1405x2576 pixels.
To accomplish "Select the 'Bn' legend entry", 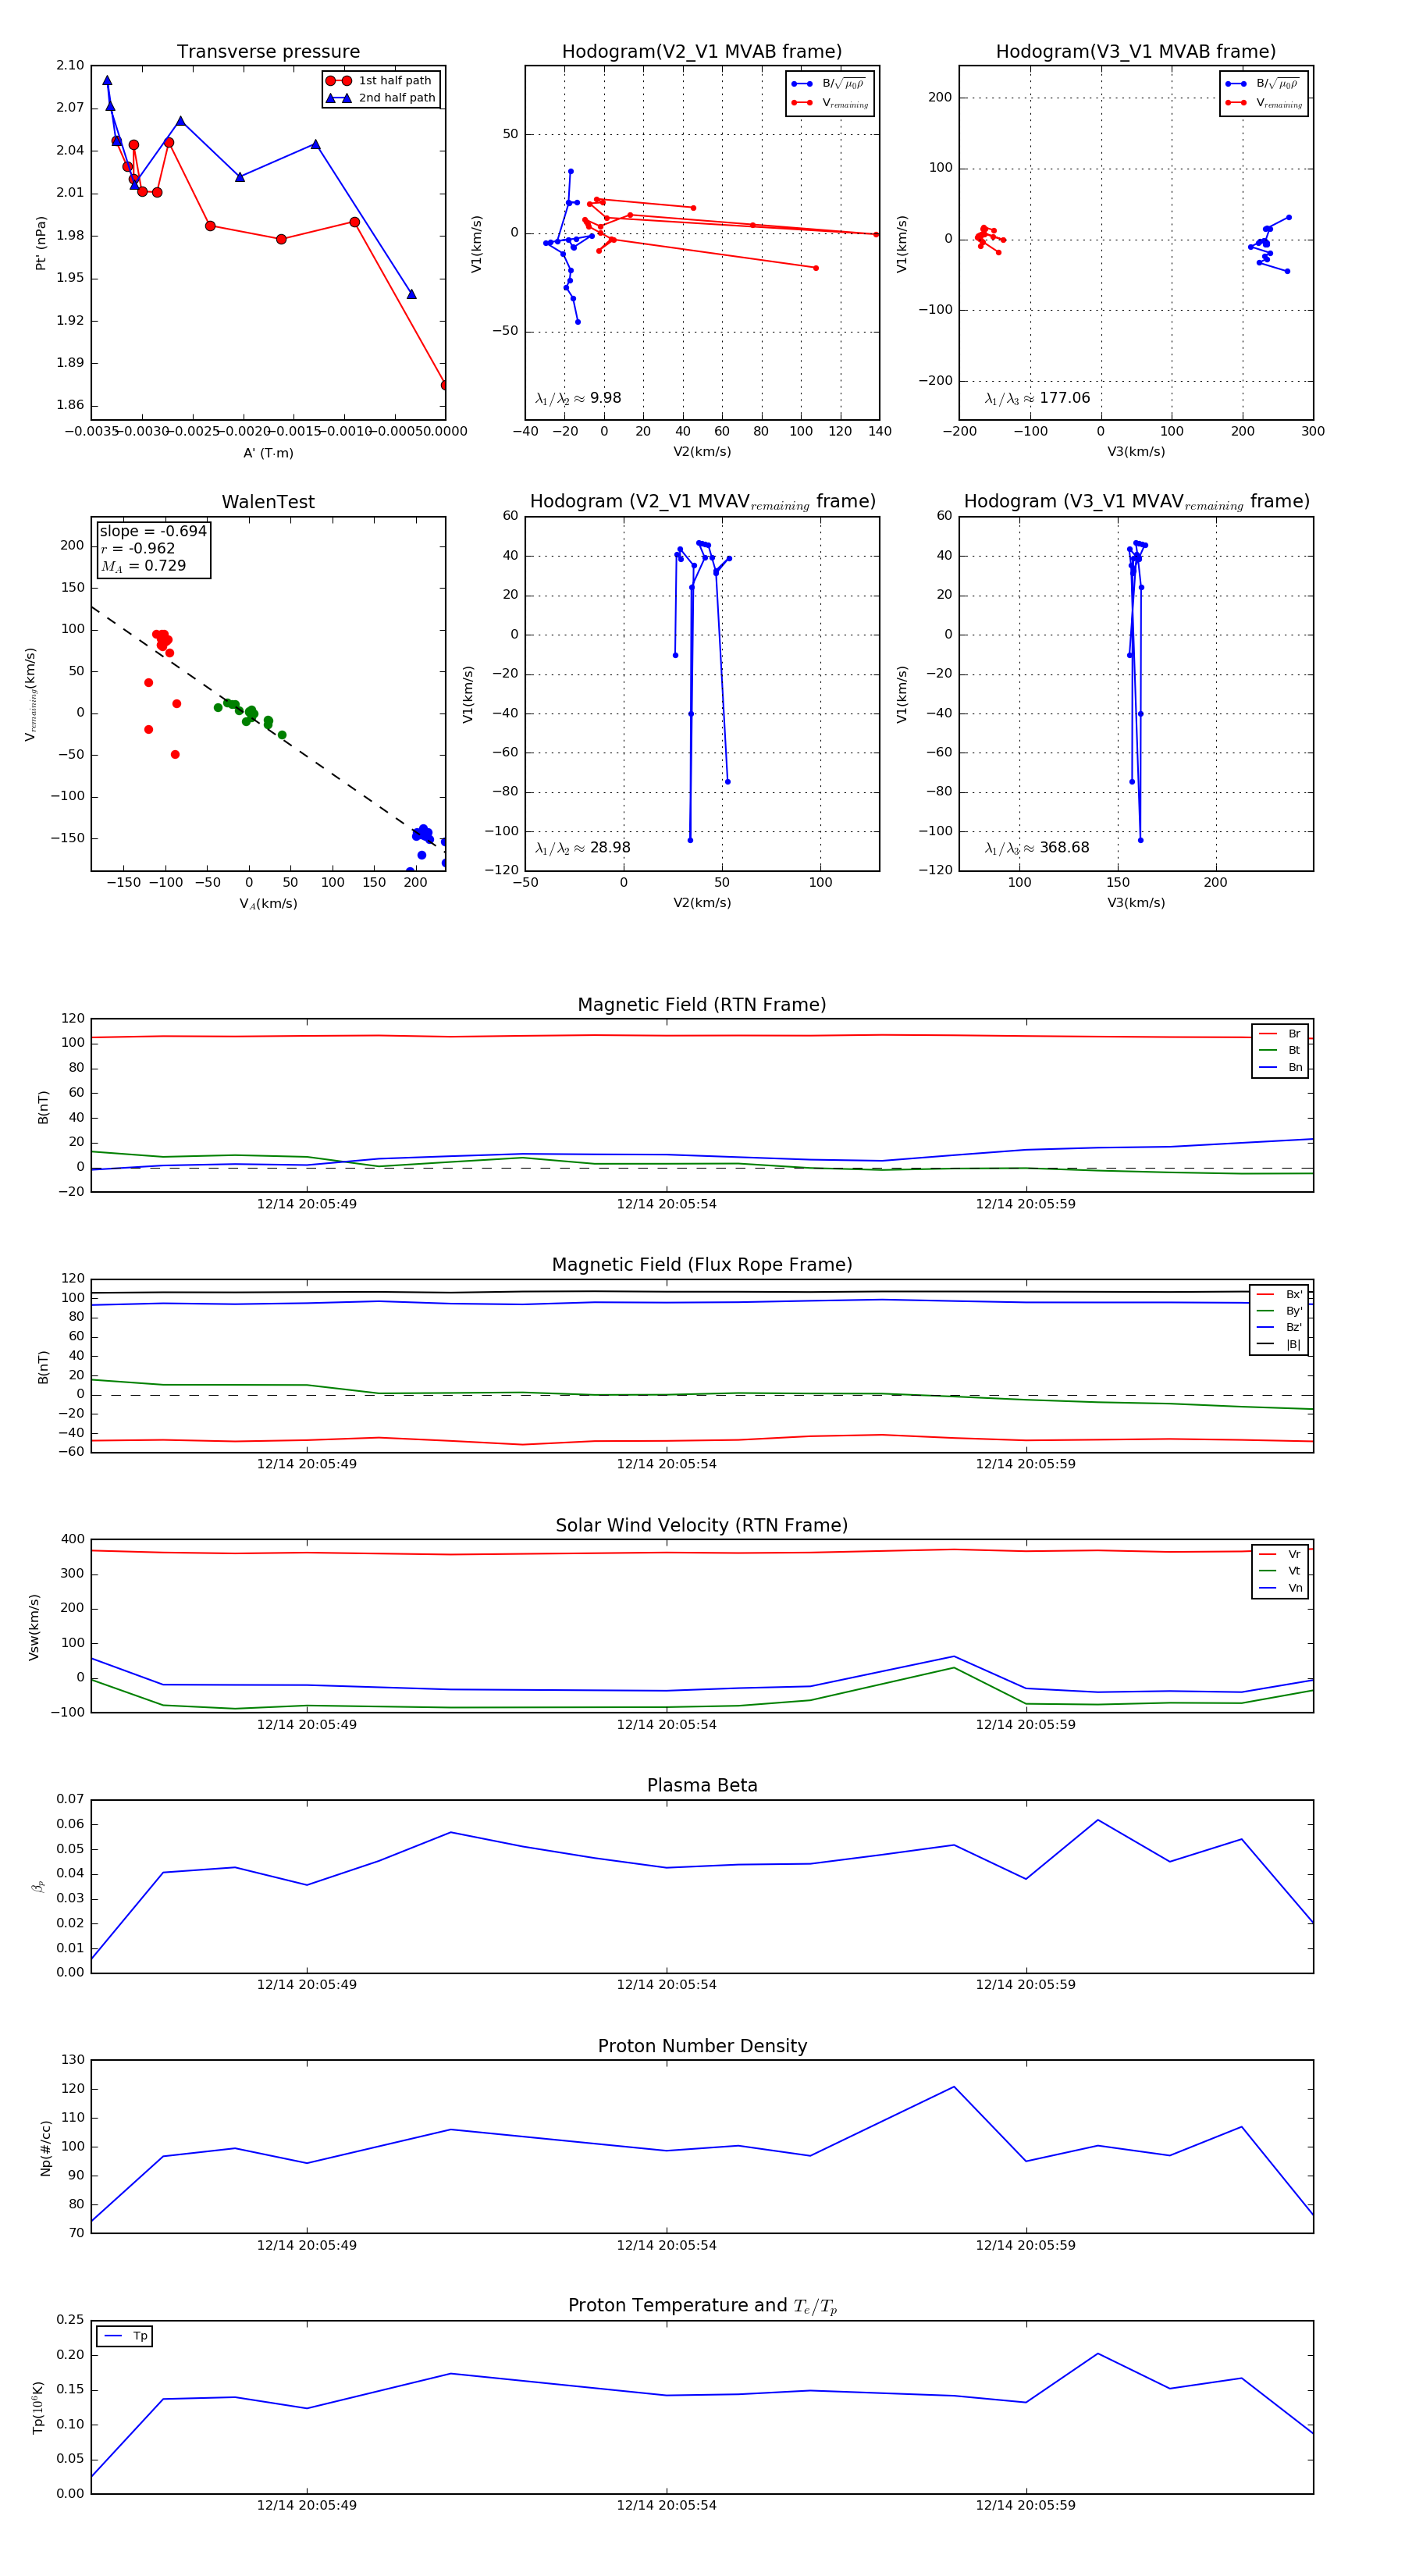I will pyautogui.click(x=1280, y=1068).
